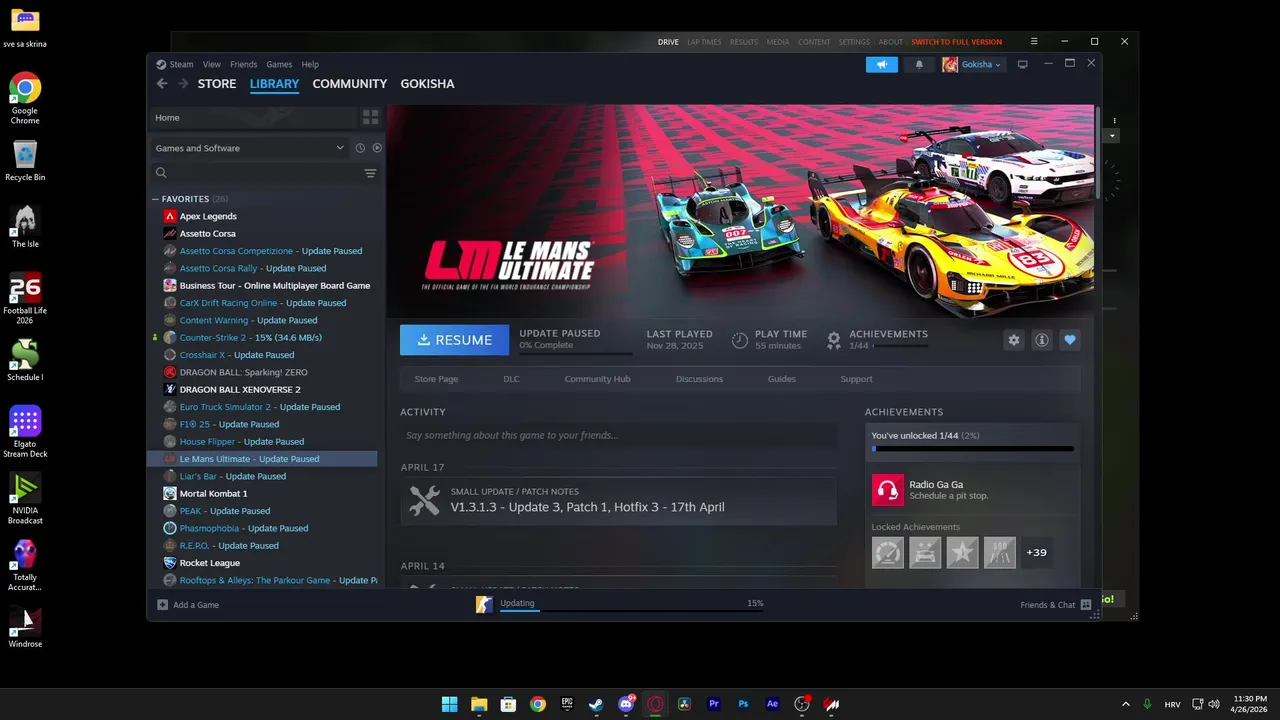The height and width of the screenshot is (720, 1280).
Task: Select Elgato Stream Deck desktop icon
Action: tap(25, 432)
